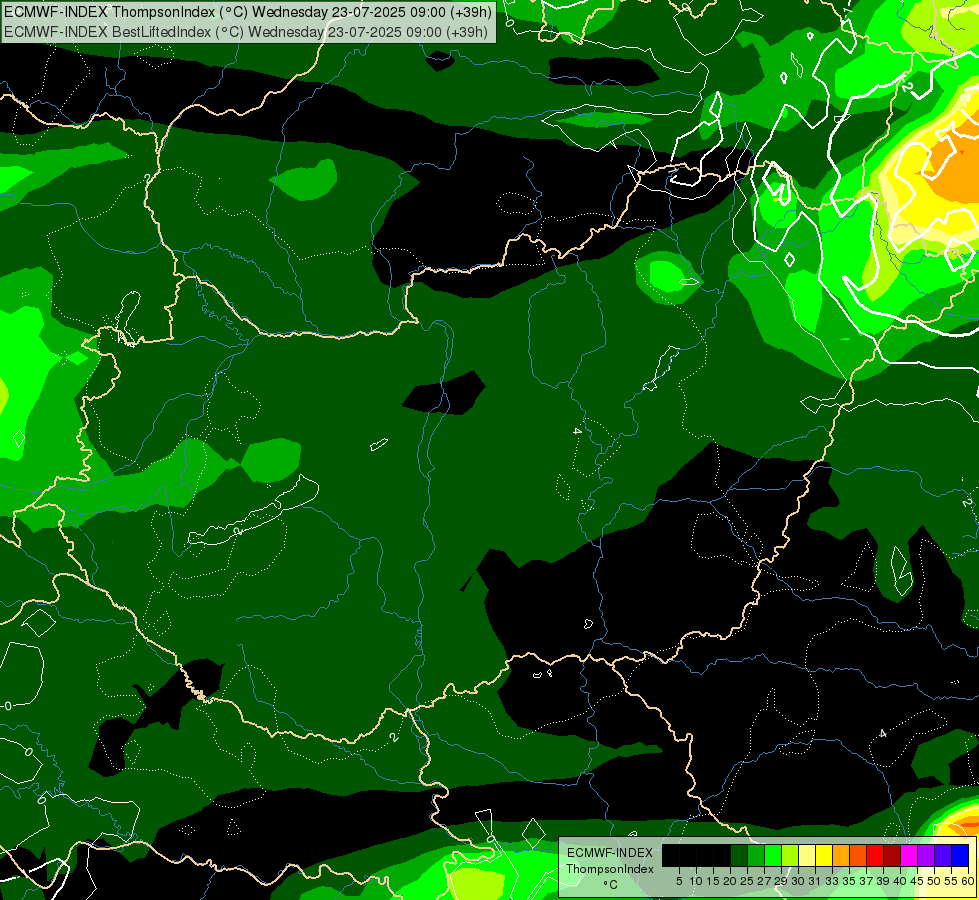The height and width of the screenshot is (900, 979).
Task: Select the dark green 20–25 legend swatch
Action: click(x=739, y=855)
